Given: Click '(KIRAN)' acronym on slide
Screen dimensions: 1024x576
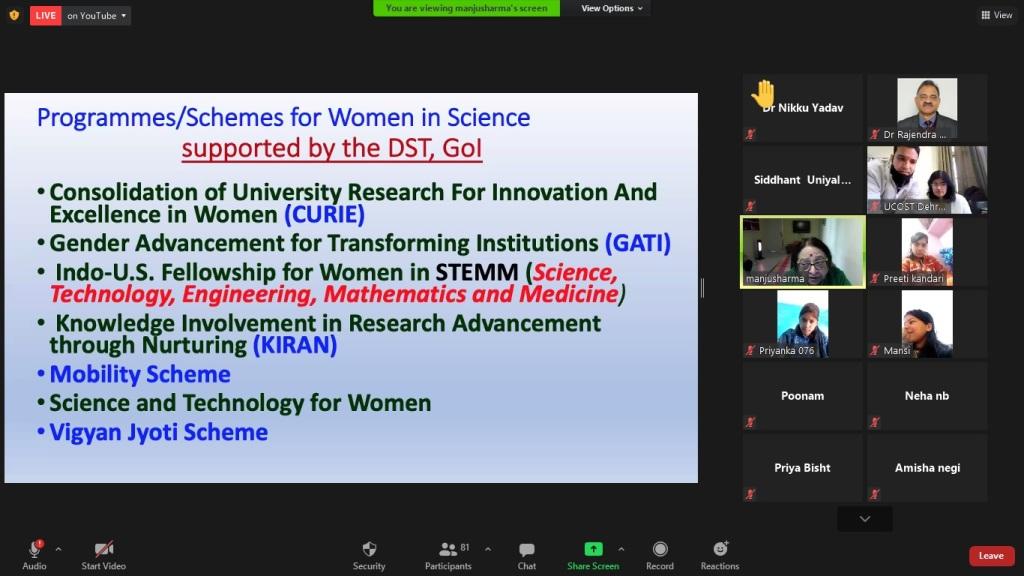Looking at the screenshot, I should [x=295, y=345].
